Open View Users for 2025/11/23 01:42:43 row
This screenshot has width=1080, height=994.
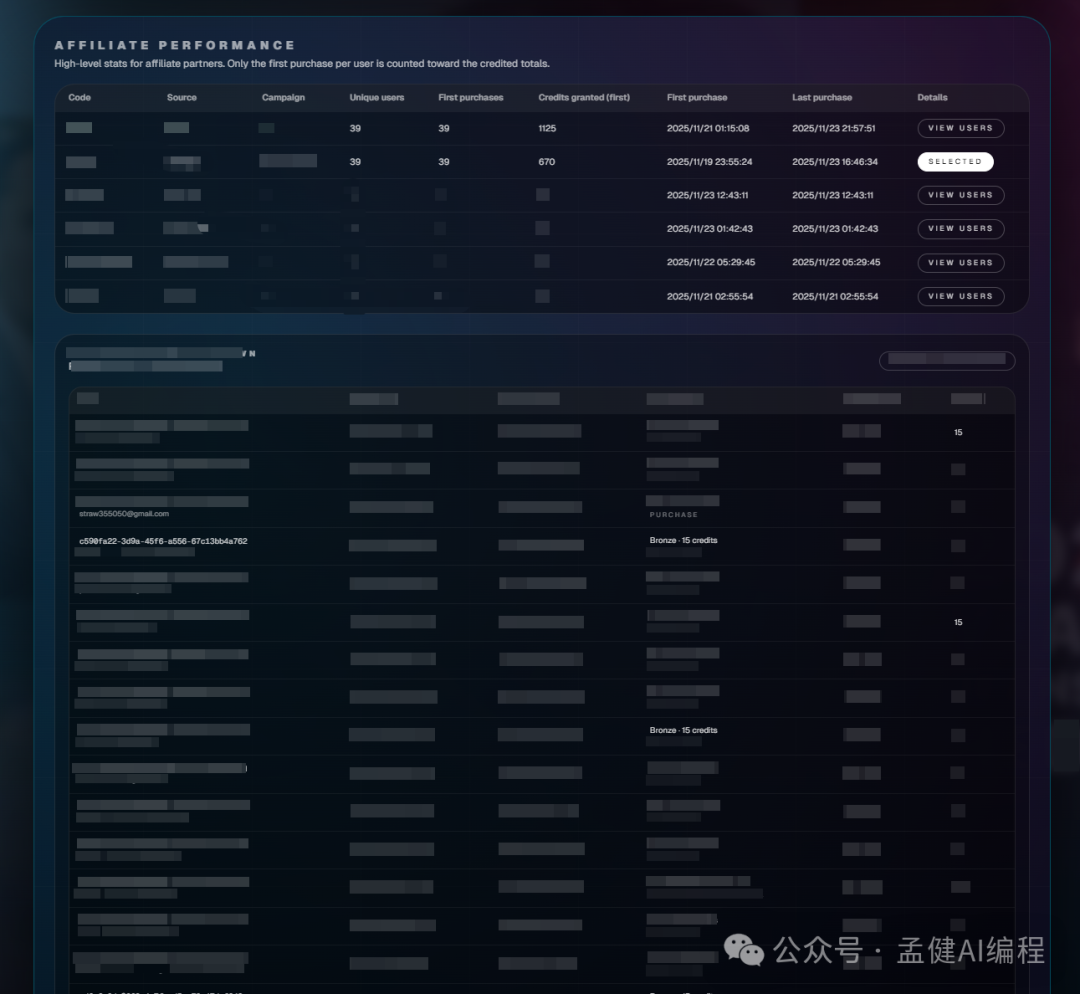point(960,229)
